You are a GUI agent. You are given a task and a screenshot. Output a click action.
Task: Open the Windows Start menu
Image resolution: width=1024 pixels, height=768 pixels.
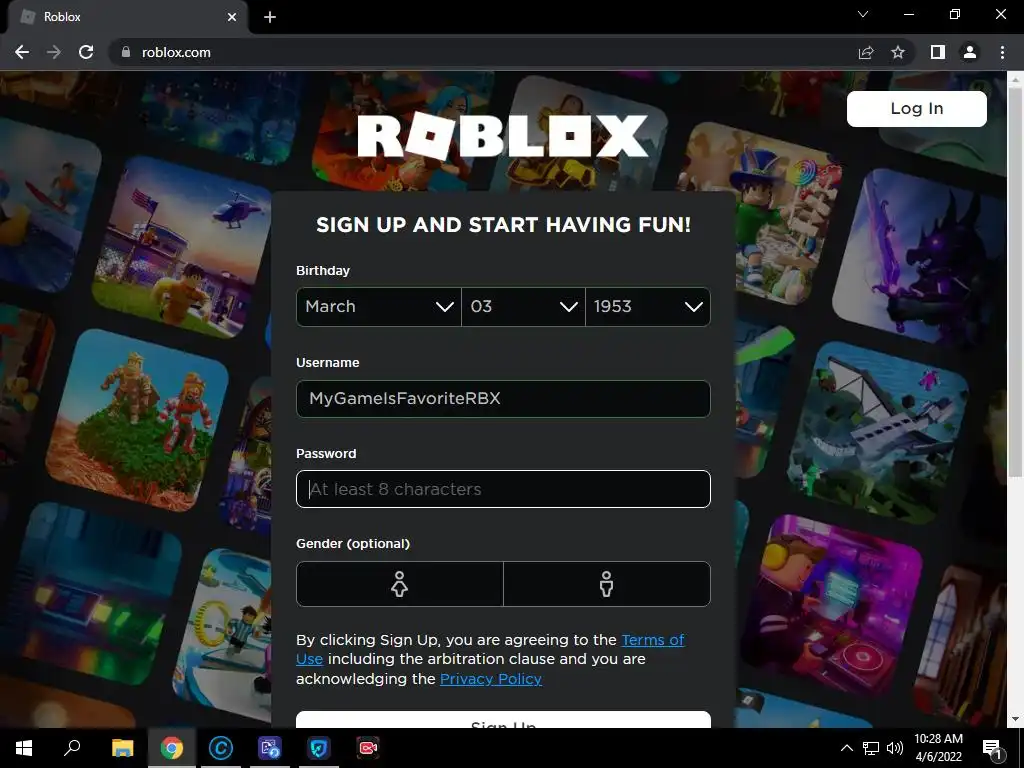[24, 748]
